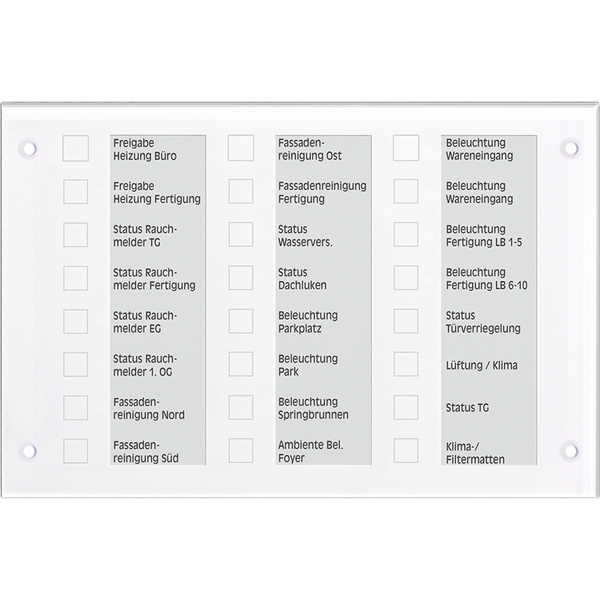This screenshot has height=600, width=600.
Task: Toggle the square for Beleuchtung Fertigung LB 6-10
Action: point(406,278)
